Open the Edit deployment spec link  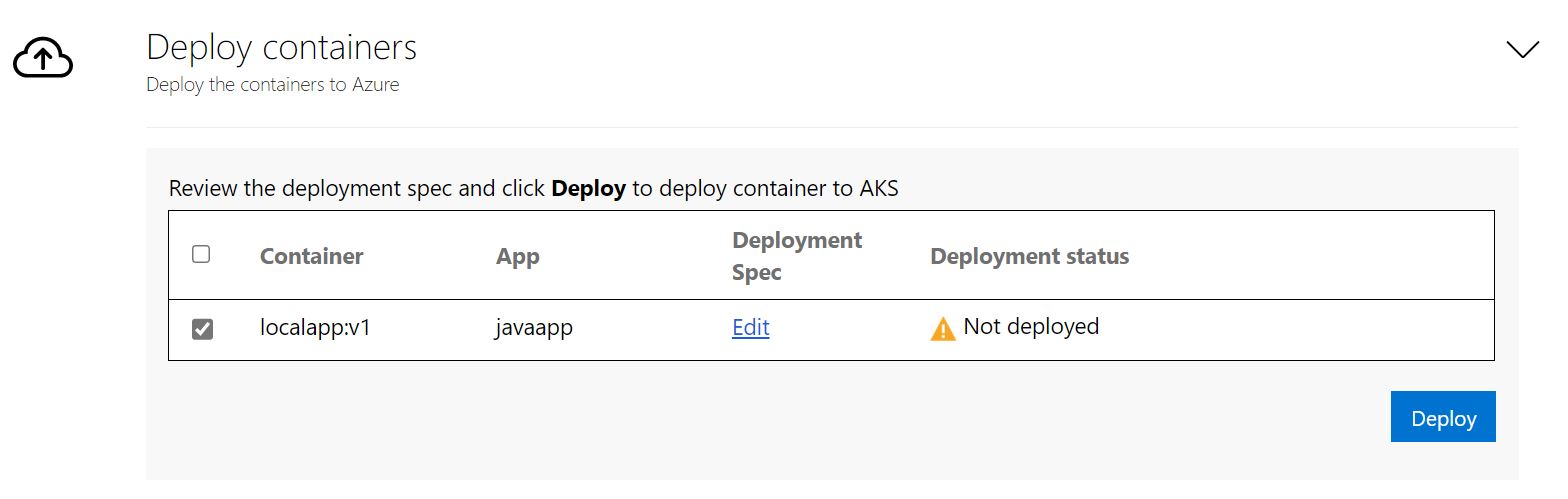point(750,327)
